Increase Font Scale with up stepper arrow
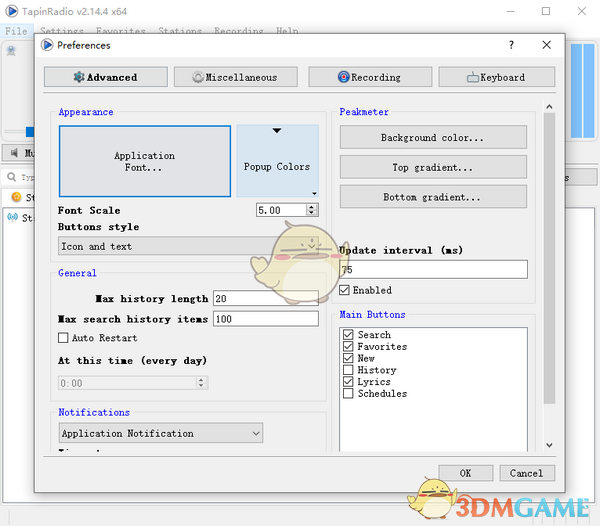The height and width of the screenshot is (526, 600). tap(312, 207)
